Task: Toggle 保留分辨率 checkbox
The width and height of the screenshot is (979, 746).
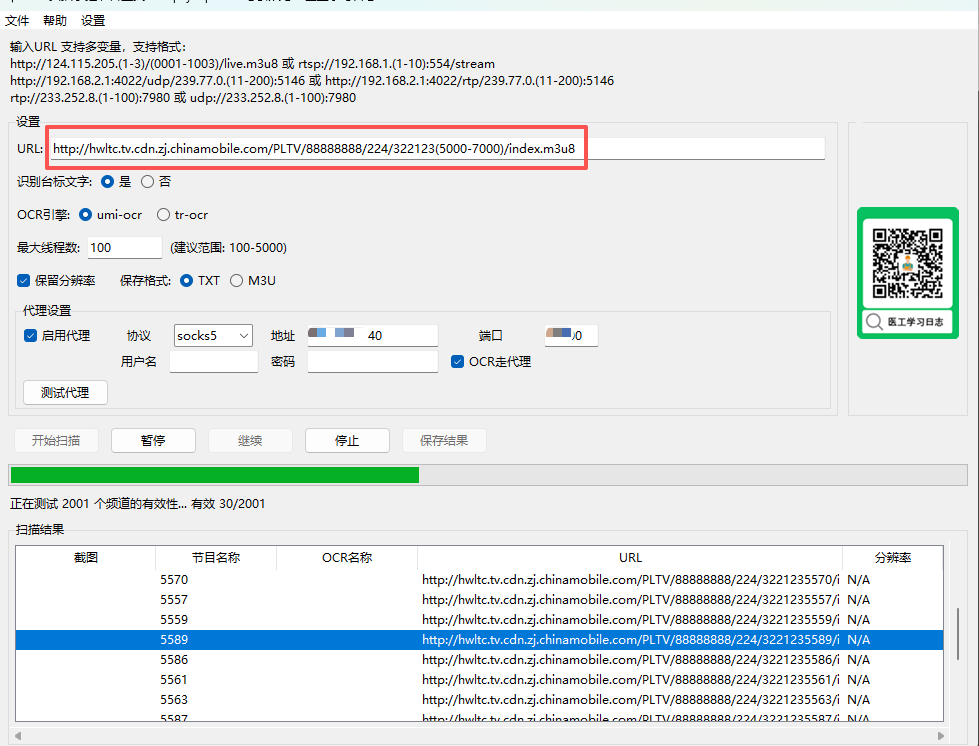Action: coord(24,281)
